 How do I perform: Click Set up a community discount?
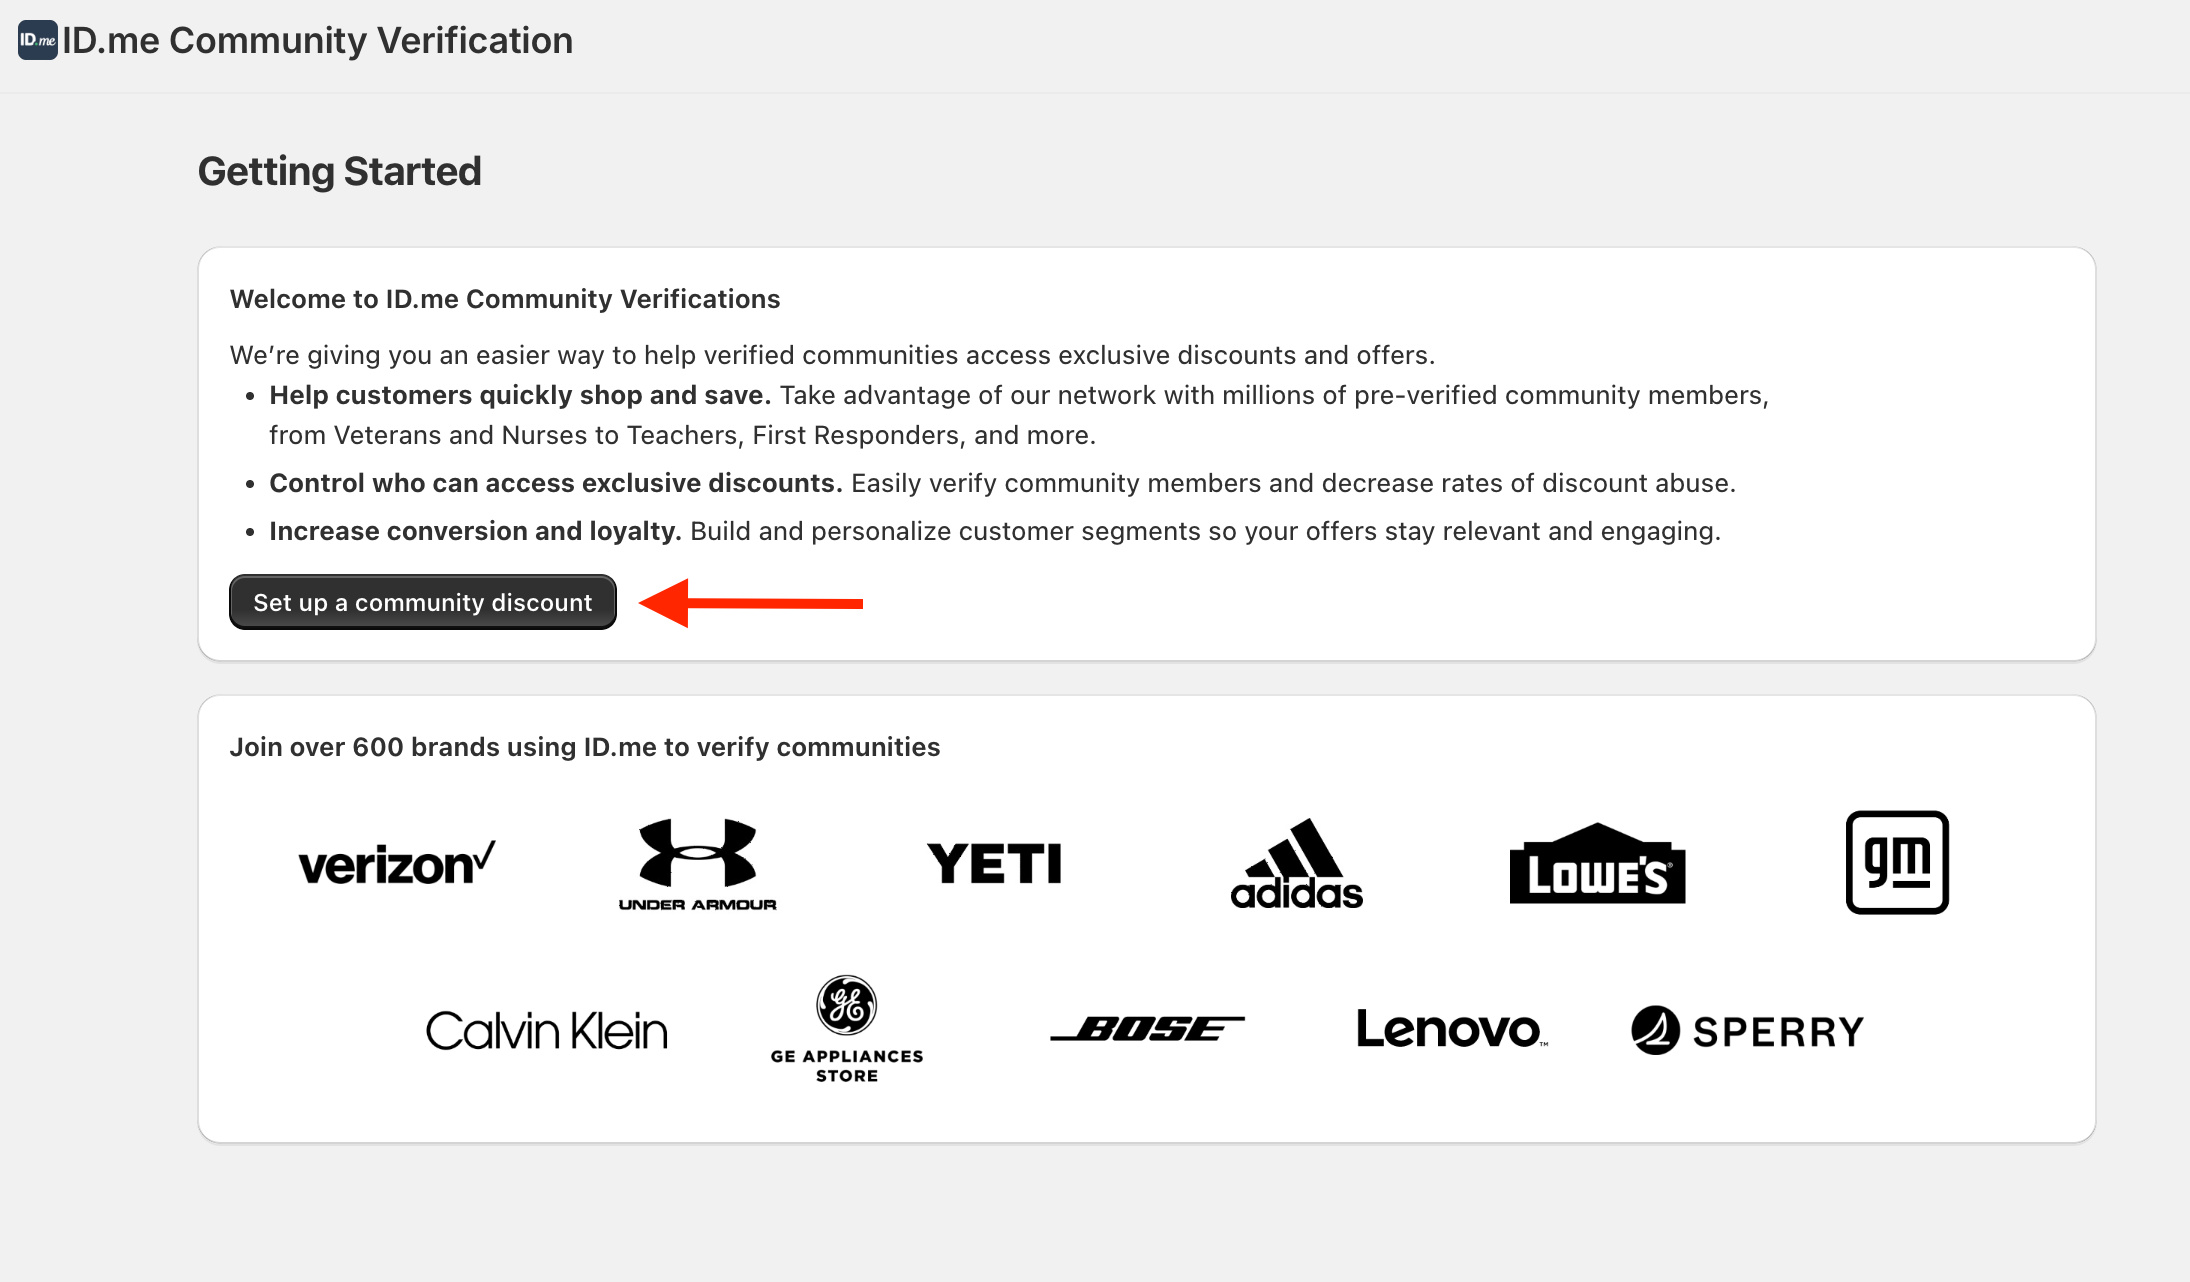pos(422,602)
